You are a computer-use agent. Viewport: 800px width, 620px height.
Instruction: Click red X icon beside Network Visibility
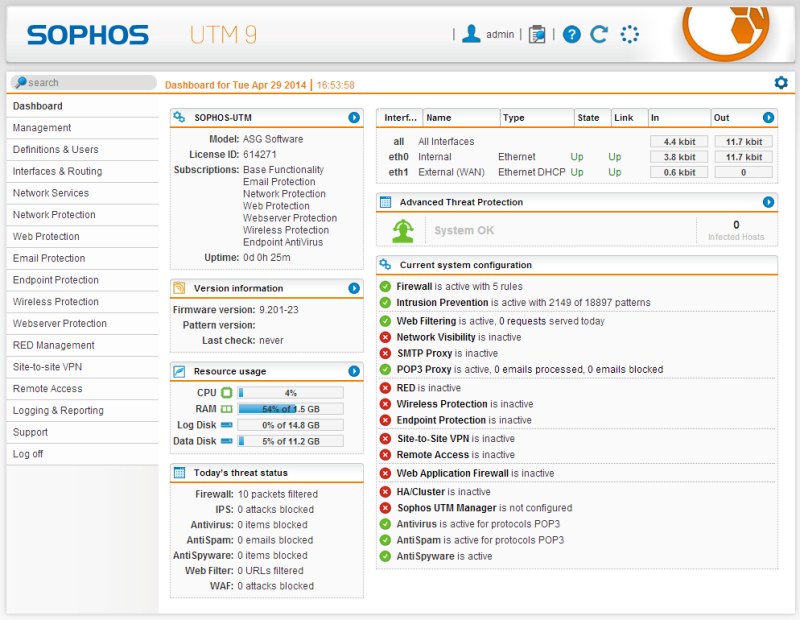385,337
